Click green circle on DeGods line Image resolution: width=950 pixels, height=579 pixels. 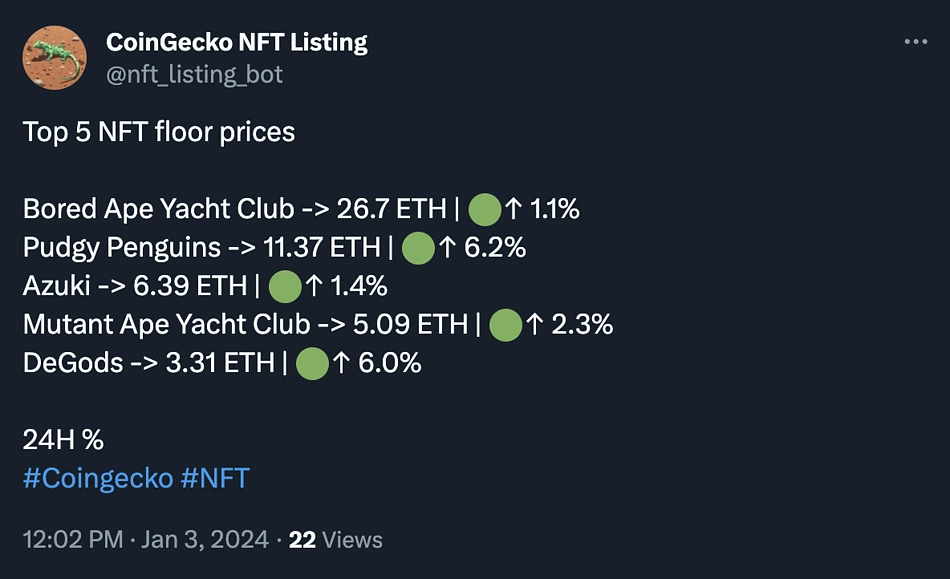pos(312,363)
